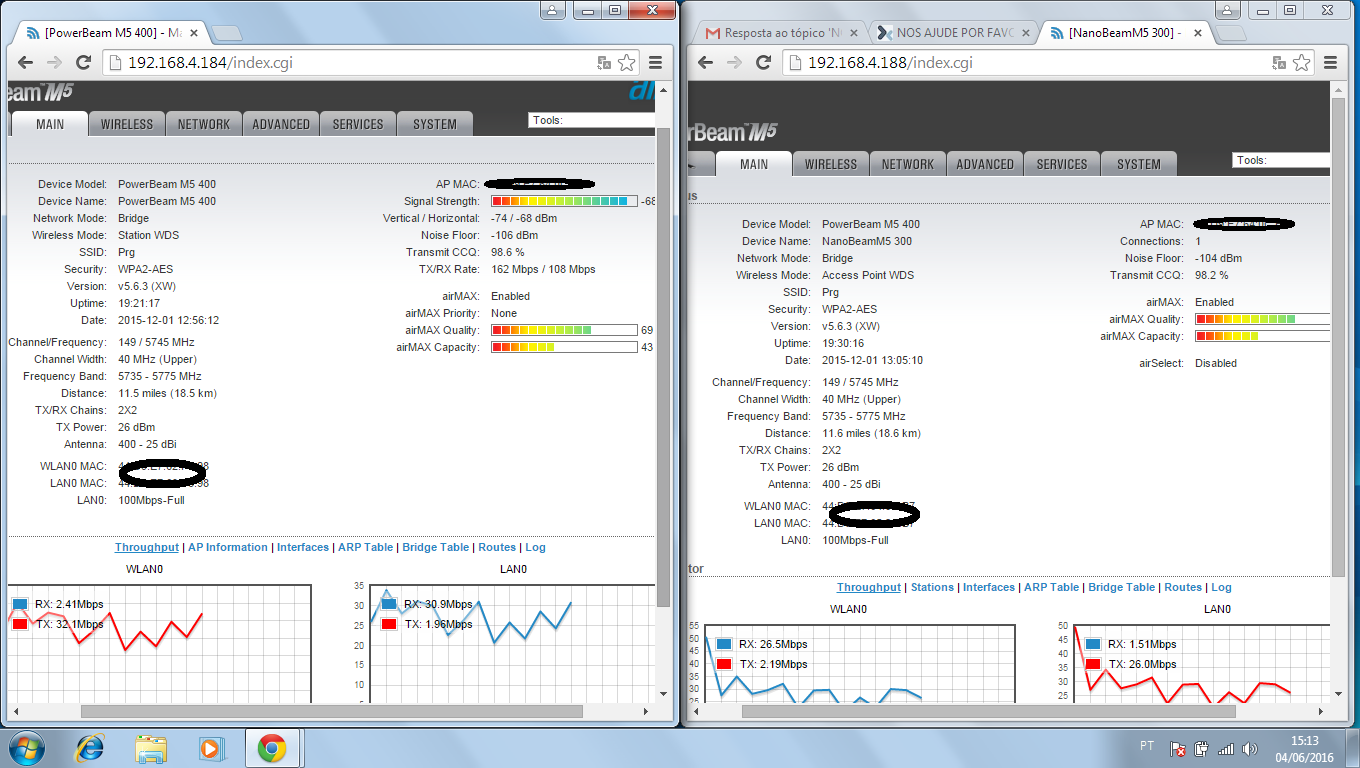The width and height of the screenshot is (1360, 768).
Task: Expand Tools dropdown in right NanoBeam window
Action: pyautogui.click(x=1282, y=160)
